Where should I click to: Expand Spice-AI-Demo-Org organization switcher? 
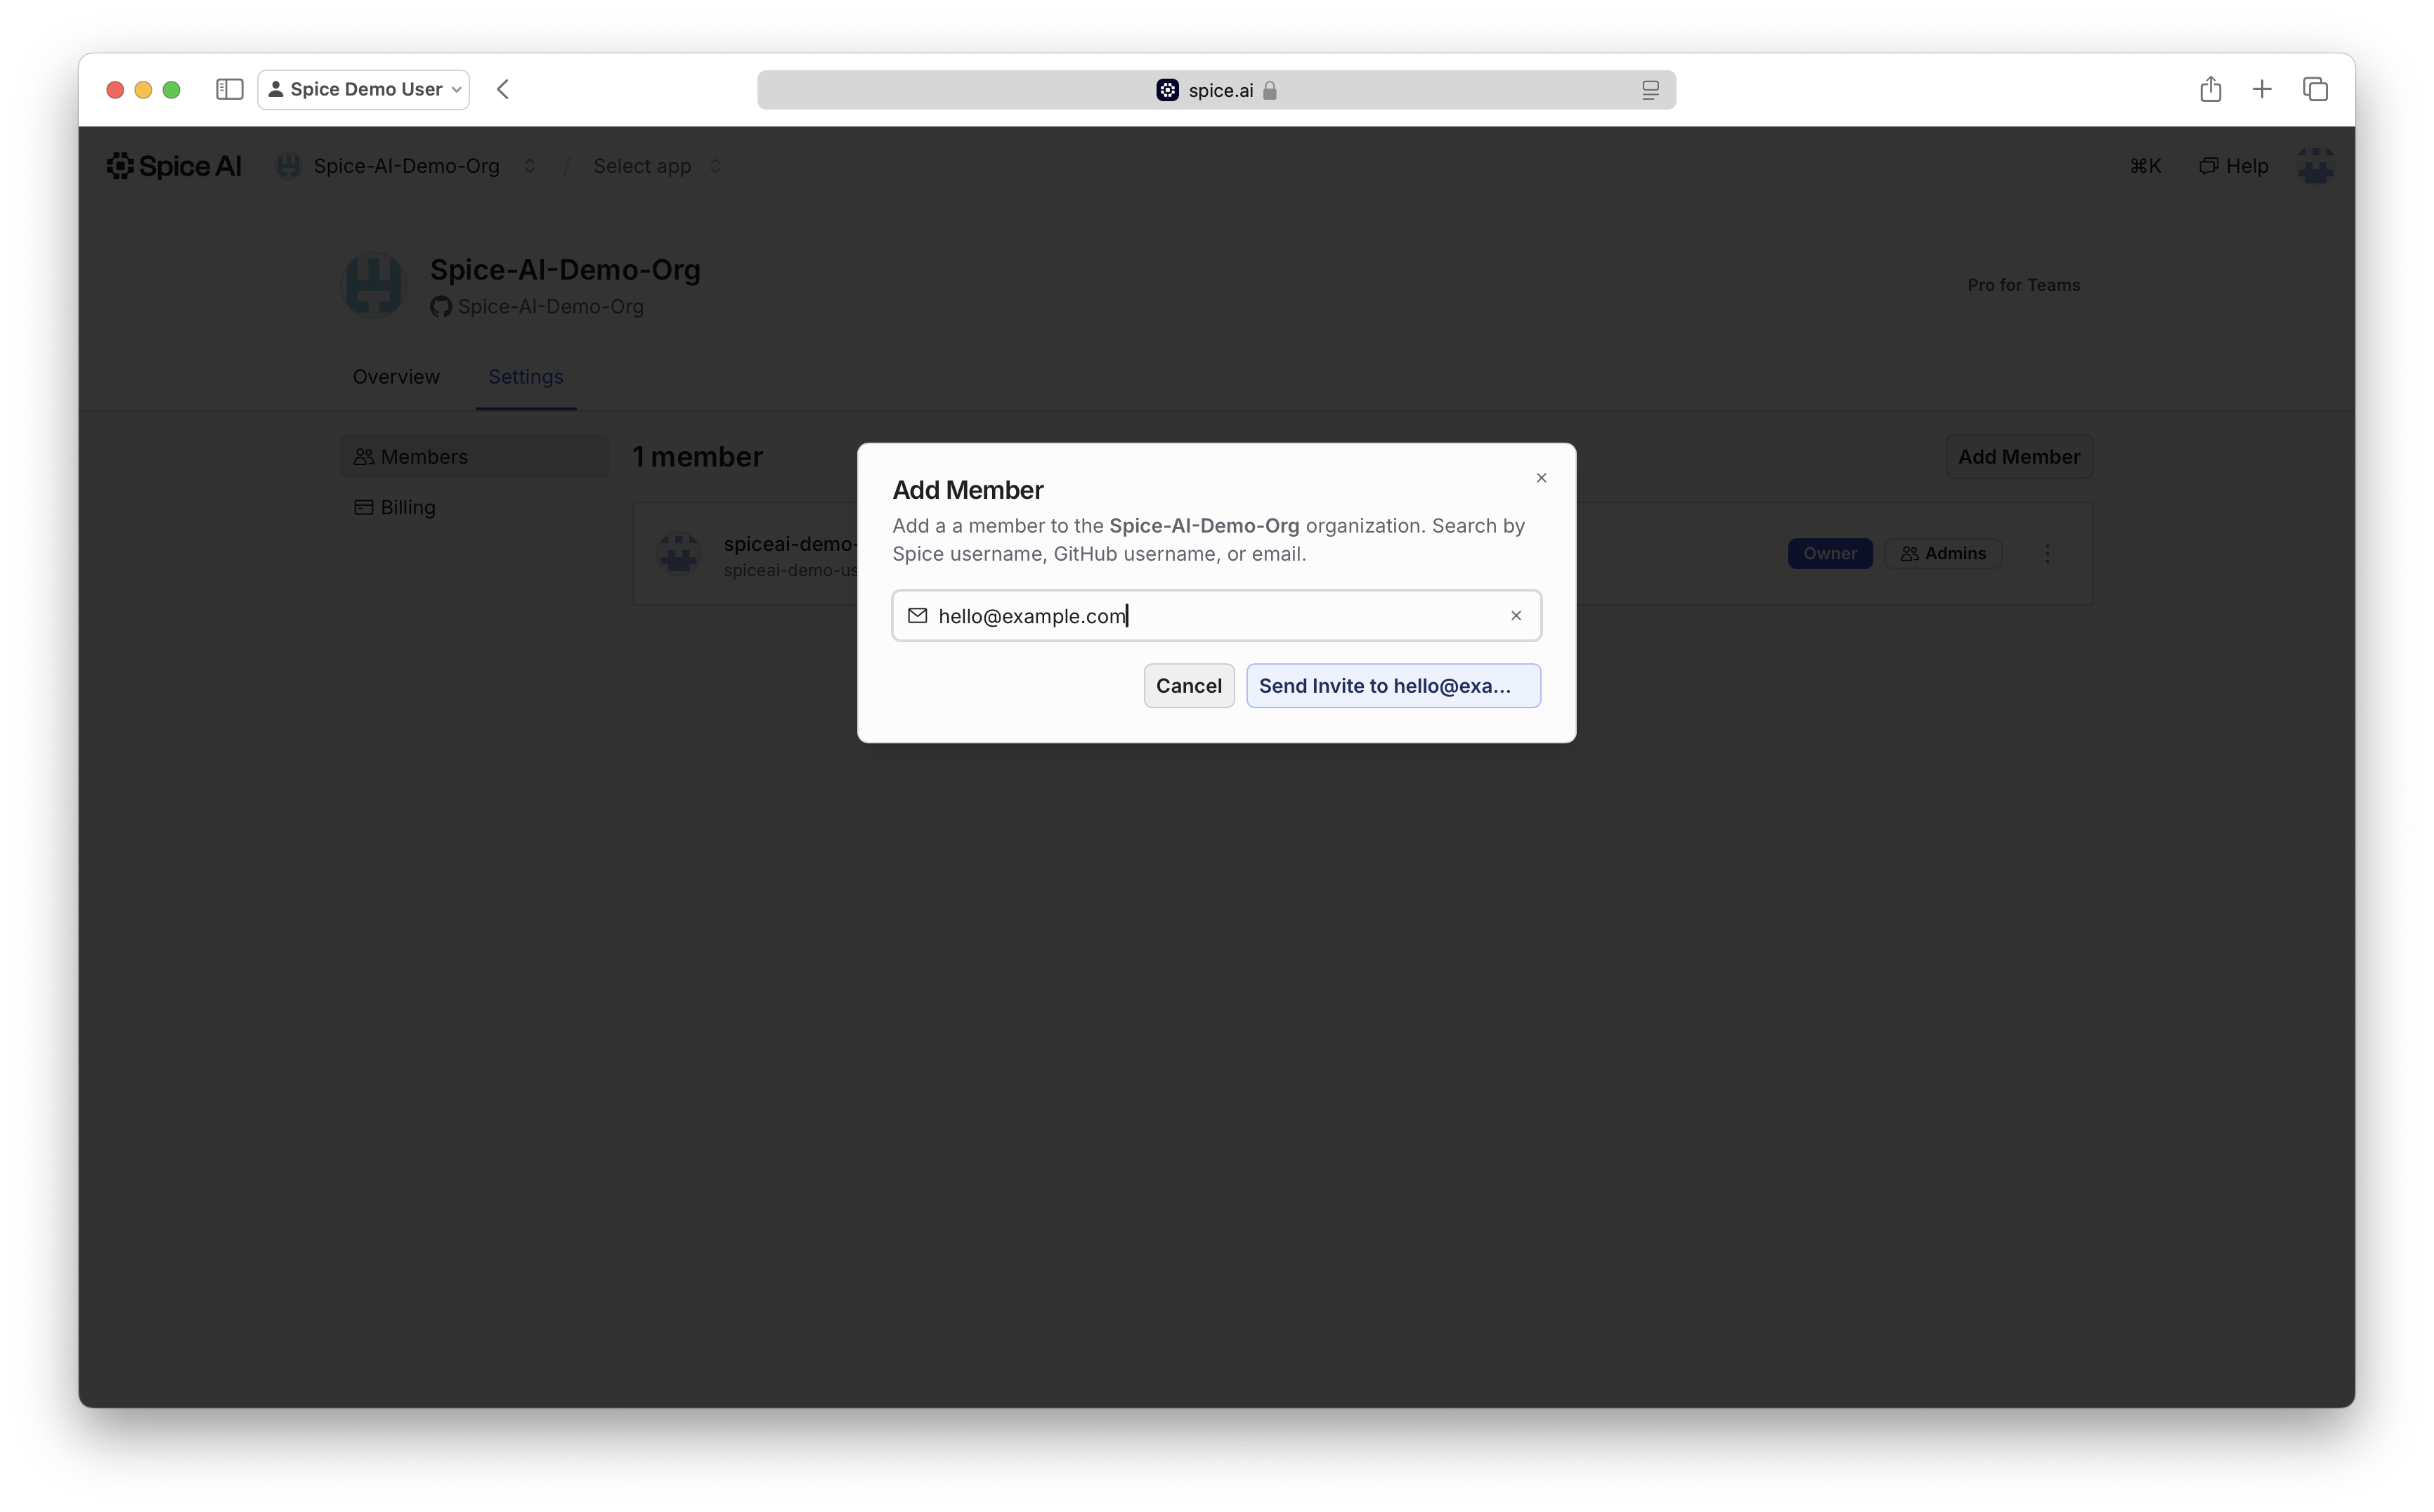click(x=529, y=166)
